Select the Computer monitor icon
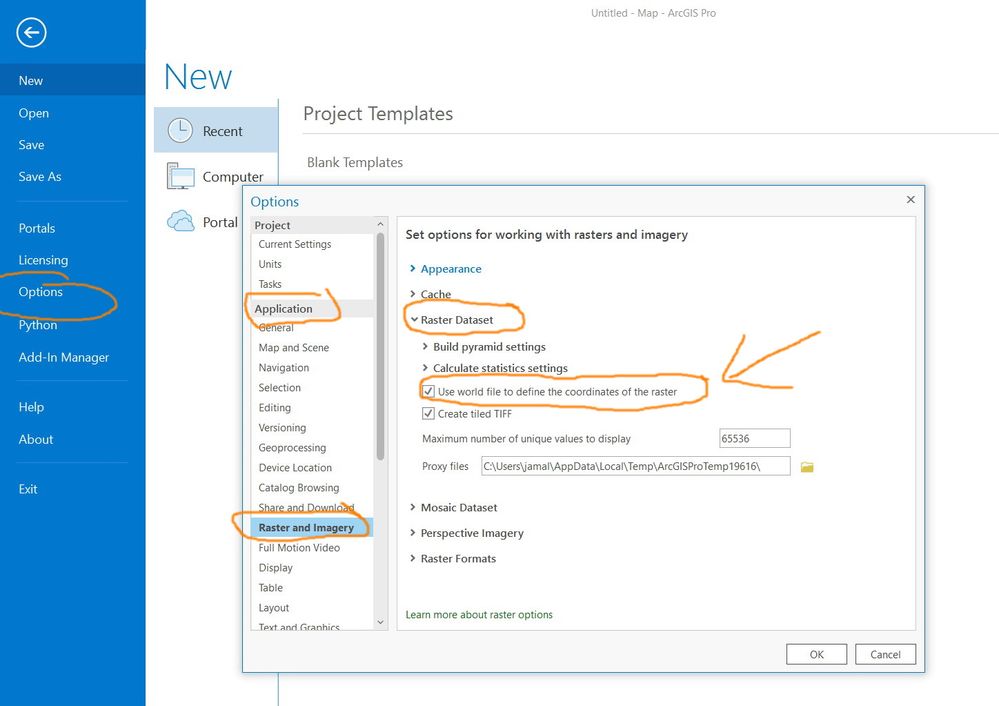This screenshot has width=999, height=706. (x=180, y=176)
